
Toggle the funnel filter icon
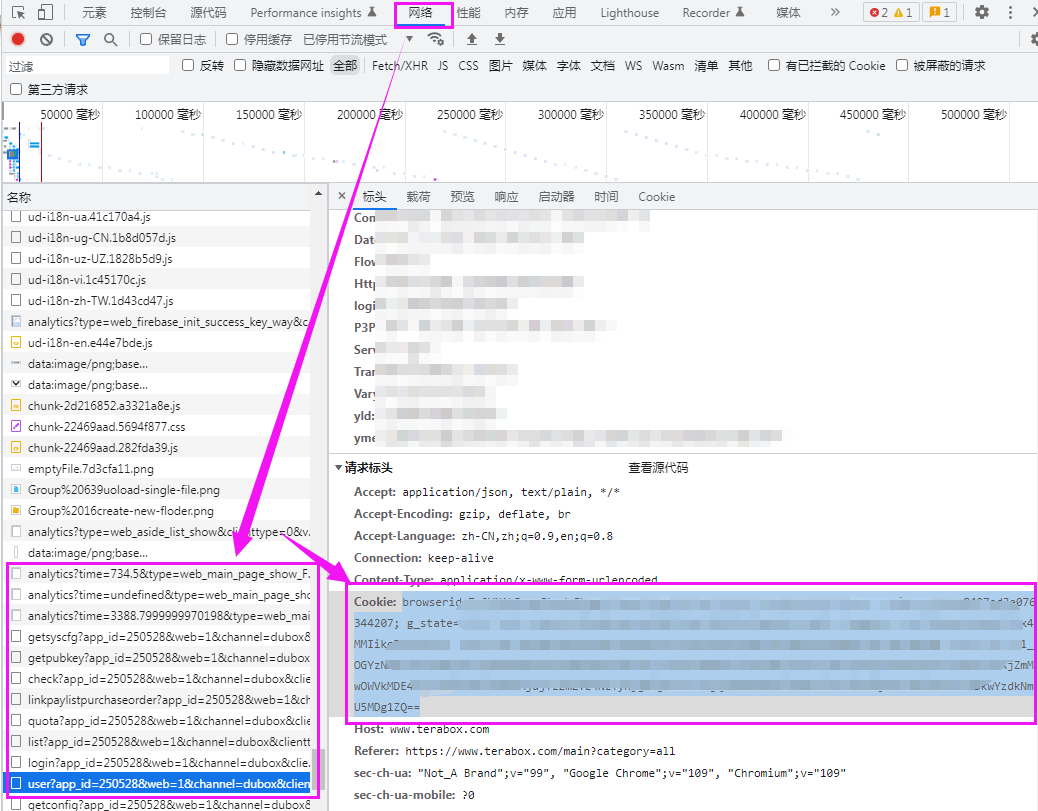(83, 39)
